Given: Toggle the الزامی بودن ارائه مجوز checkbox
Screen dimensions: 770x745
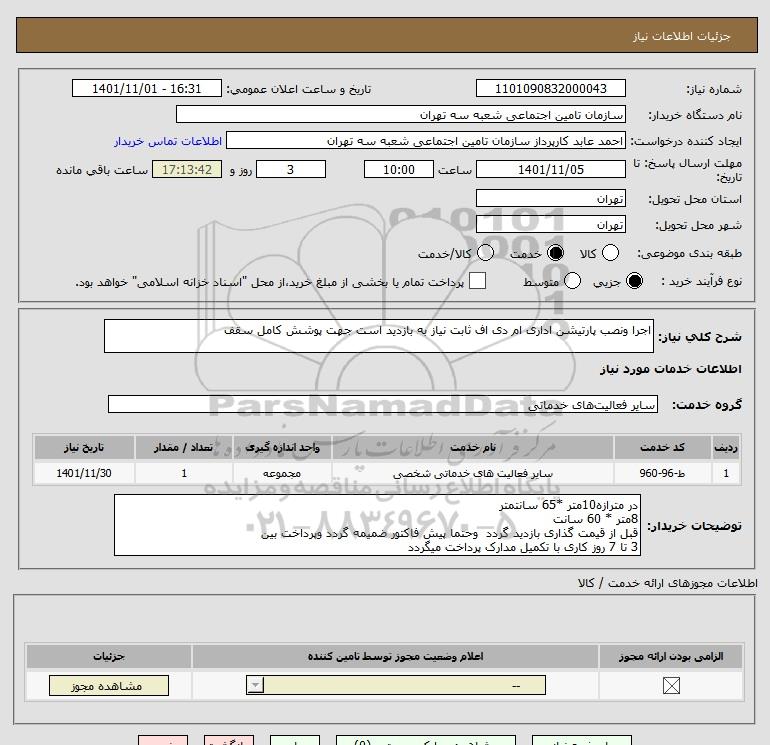Looking at the screenshot, I should 671,685.
